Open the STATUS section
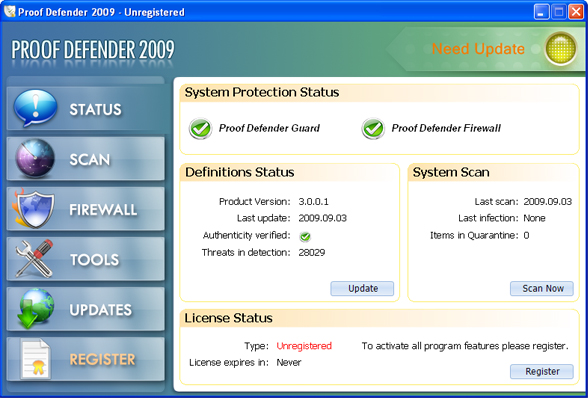Screen dimensions: 588x398 [x=86, y=108]
